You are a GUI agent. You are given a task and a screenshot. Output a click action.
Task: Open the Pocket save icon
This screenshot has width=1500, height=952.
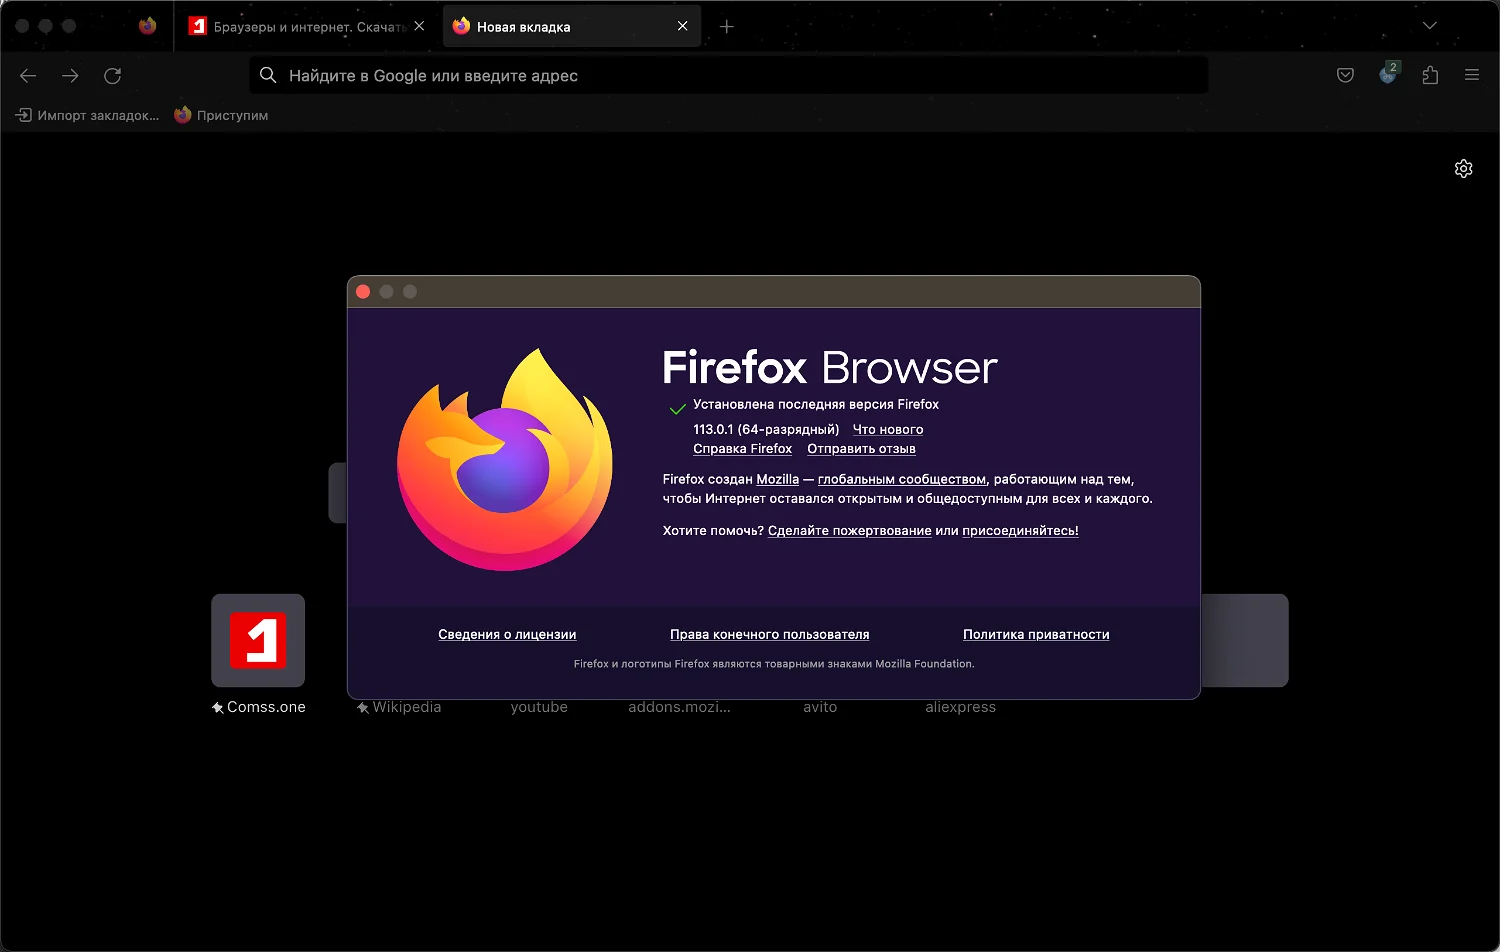coord(1345,76)
